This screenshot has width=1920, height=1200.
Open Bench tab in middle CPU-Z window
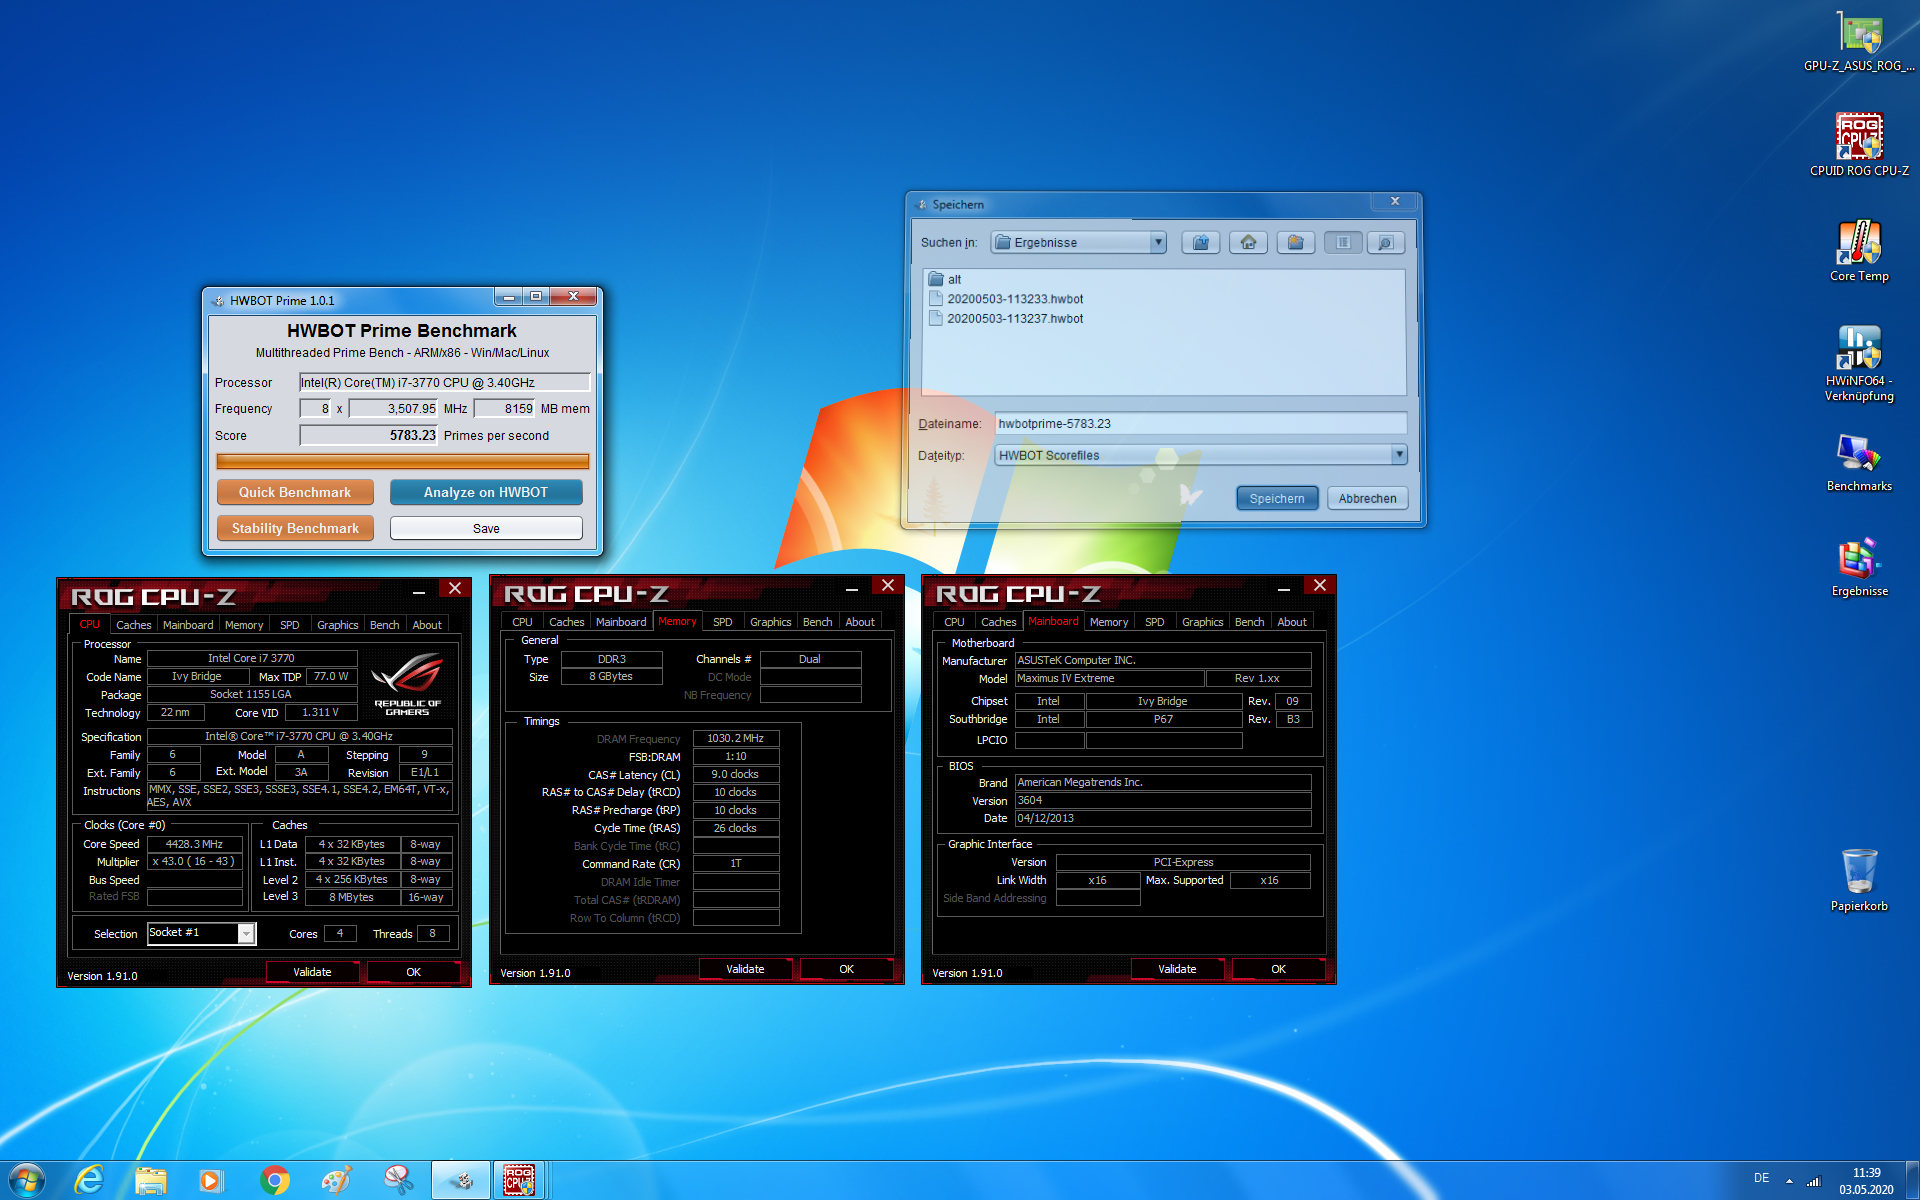coord(818,622)
